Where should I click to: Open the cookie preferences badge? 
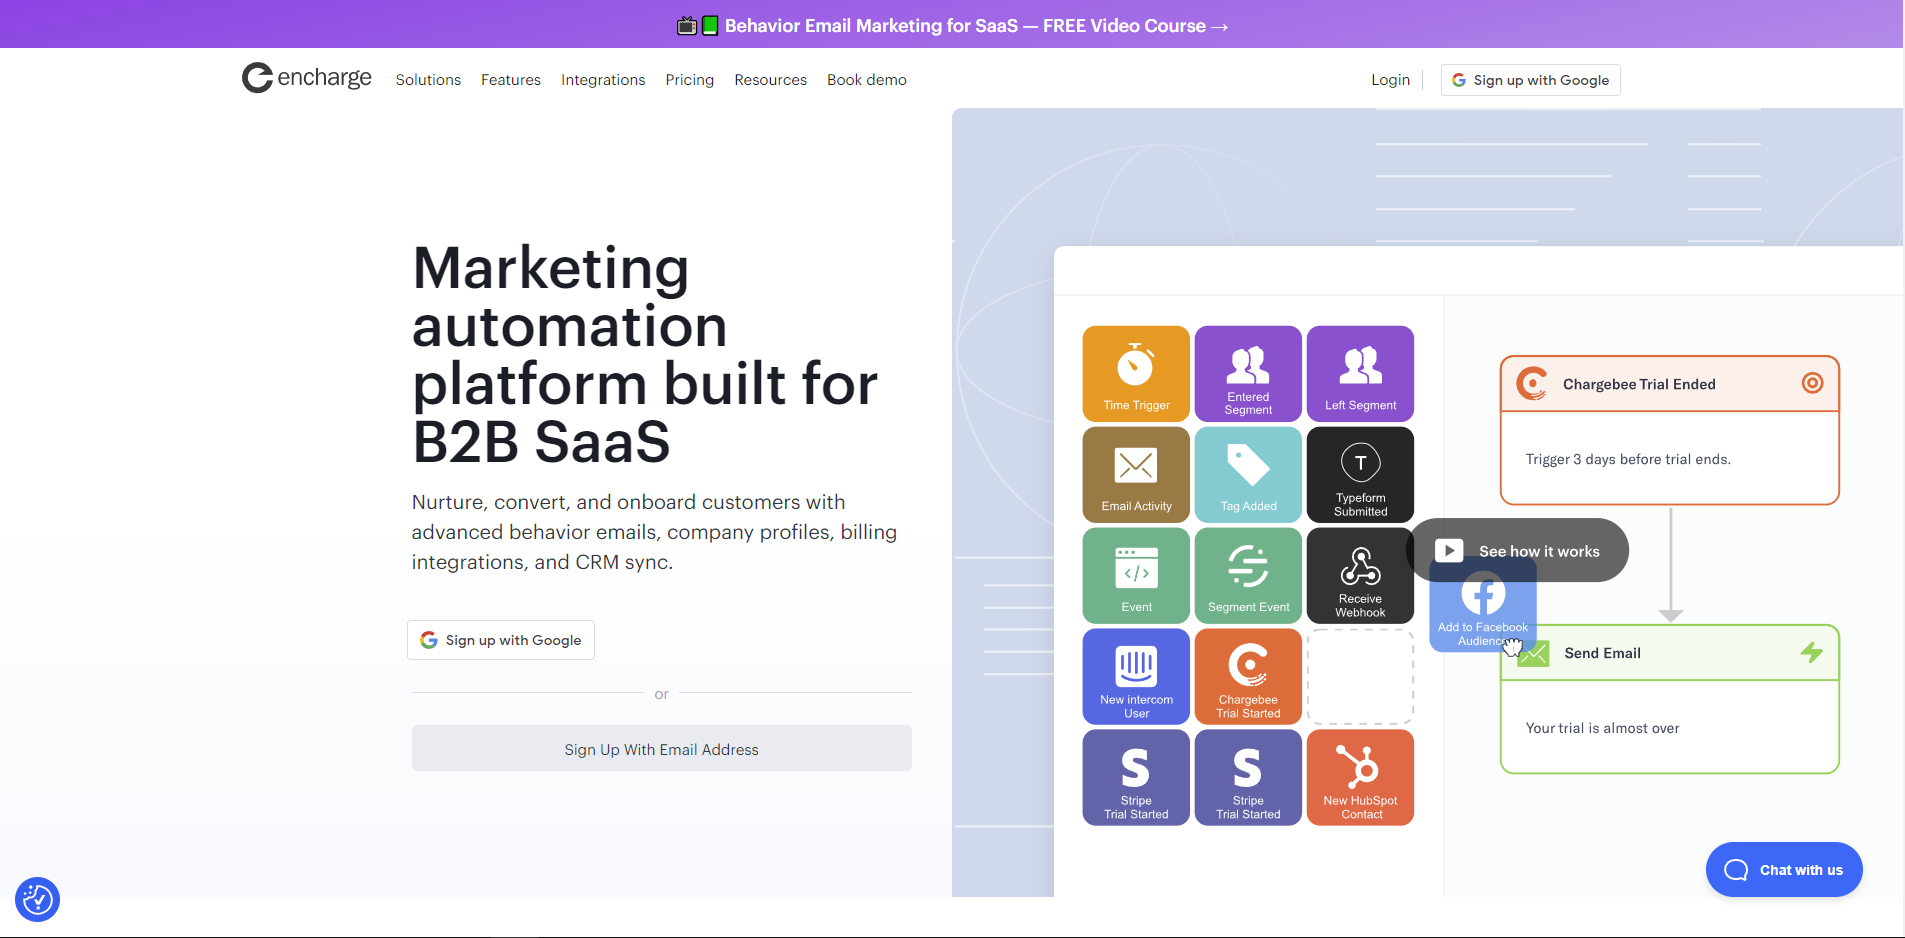tap(38, 899)
